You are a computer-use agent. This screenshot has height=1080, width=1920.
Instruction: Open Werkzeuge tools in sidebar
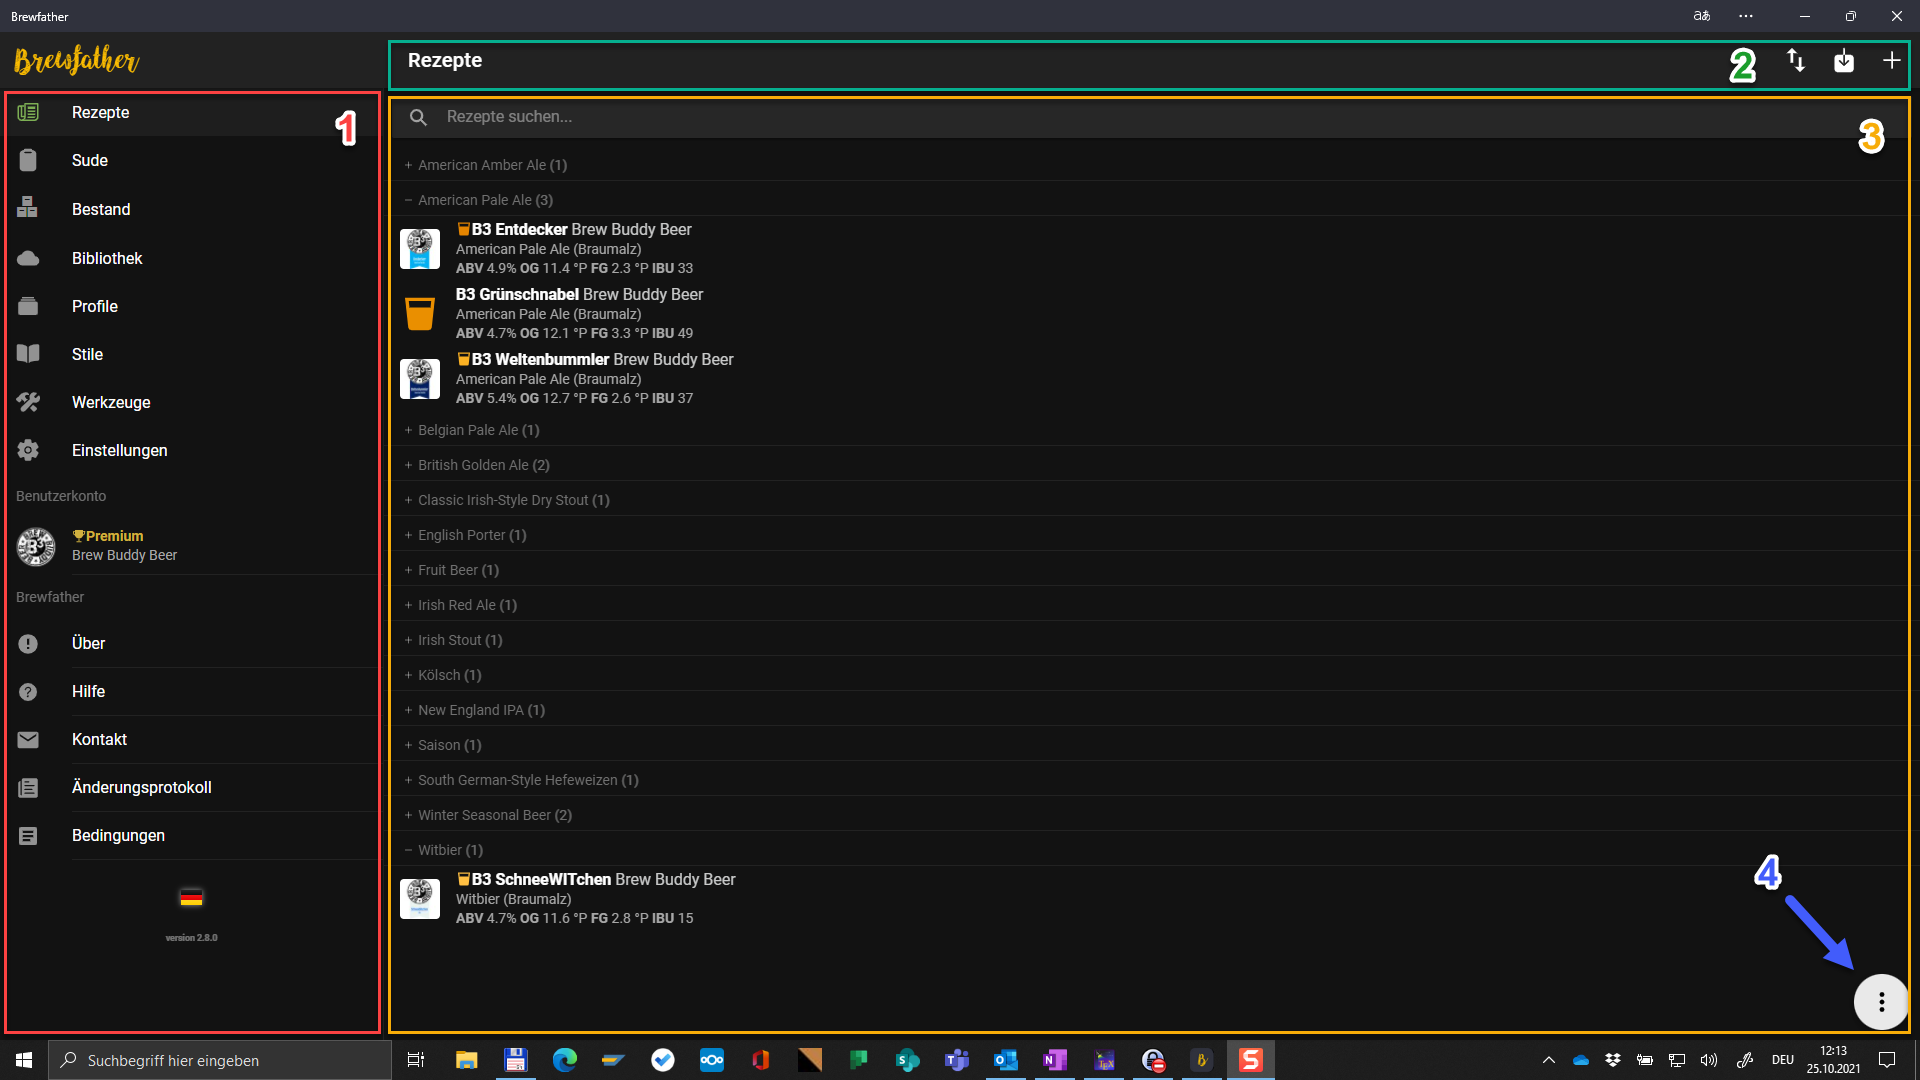(x=111, y=402)
